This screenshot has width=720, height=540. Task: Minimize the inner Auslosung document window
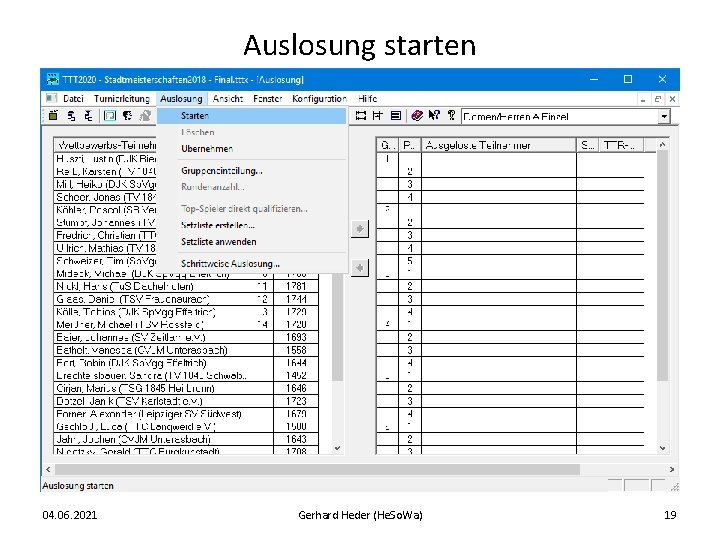click(643, 99)
